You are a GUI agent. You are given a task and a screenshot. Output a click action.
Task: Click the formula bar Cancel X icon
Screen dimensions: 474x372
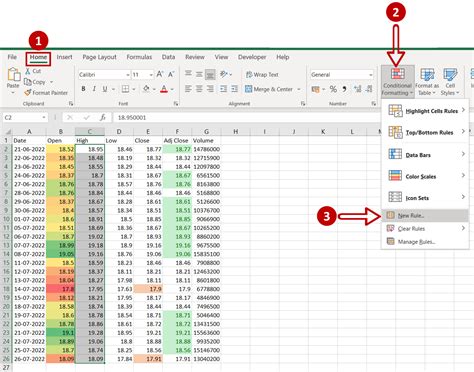coord(70,117)
